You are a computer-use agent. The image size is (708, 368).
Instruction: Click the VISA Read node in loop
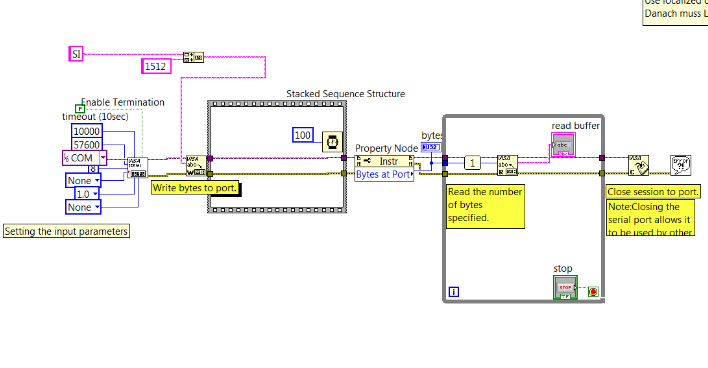[x=507, y=165]
